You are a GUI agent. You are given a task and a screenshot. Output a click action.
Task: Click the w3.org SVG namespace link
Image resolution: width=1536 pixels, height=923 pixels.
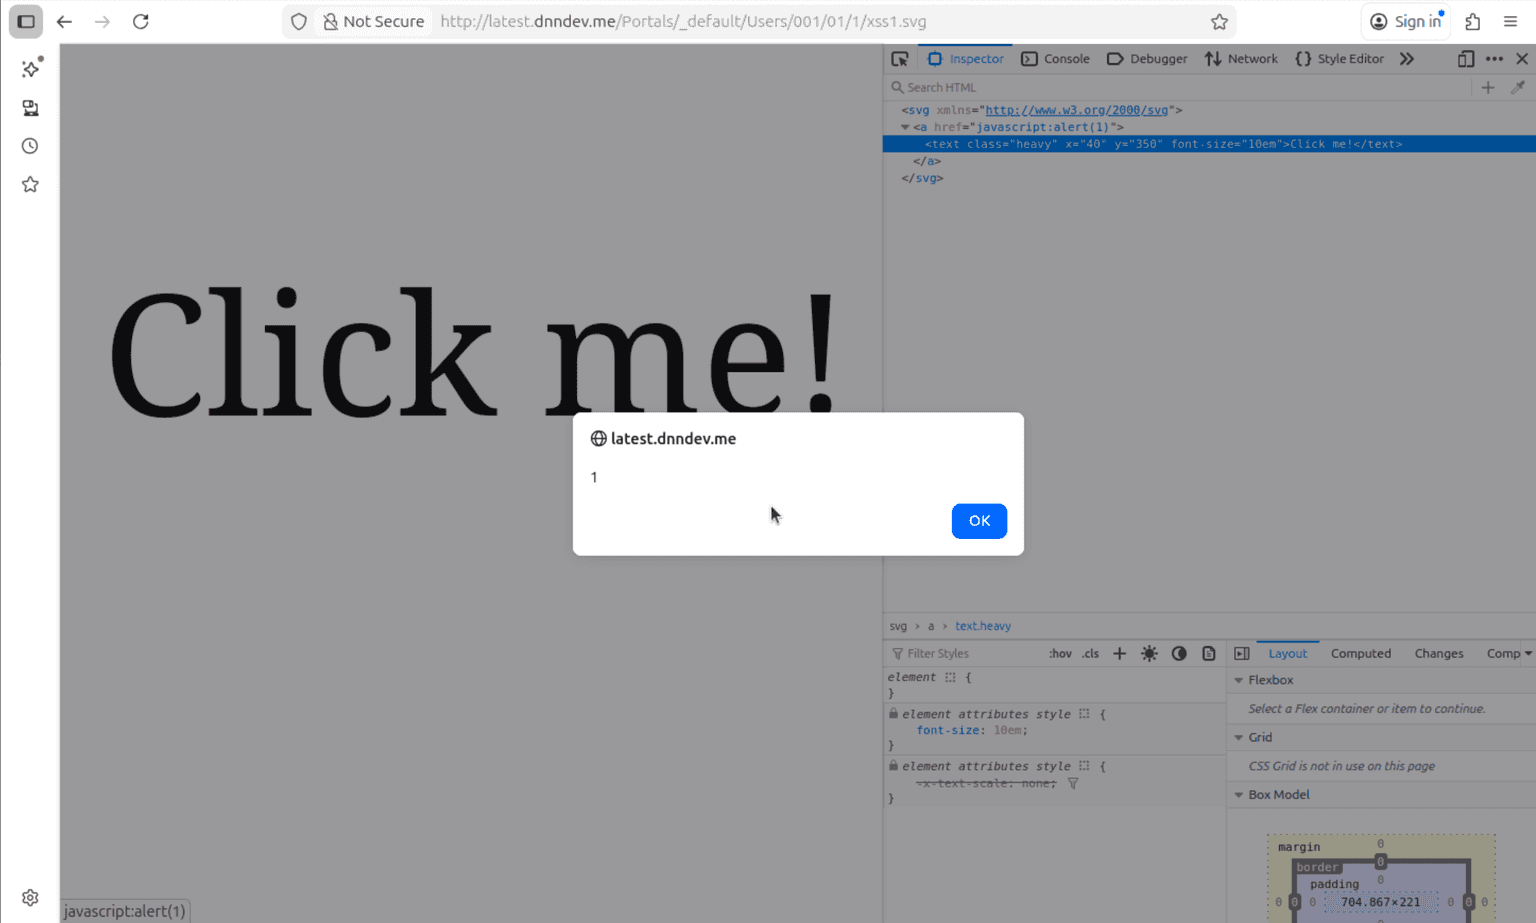pyautogui.click(x=1076, y=110)
